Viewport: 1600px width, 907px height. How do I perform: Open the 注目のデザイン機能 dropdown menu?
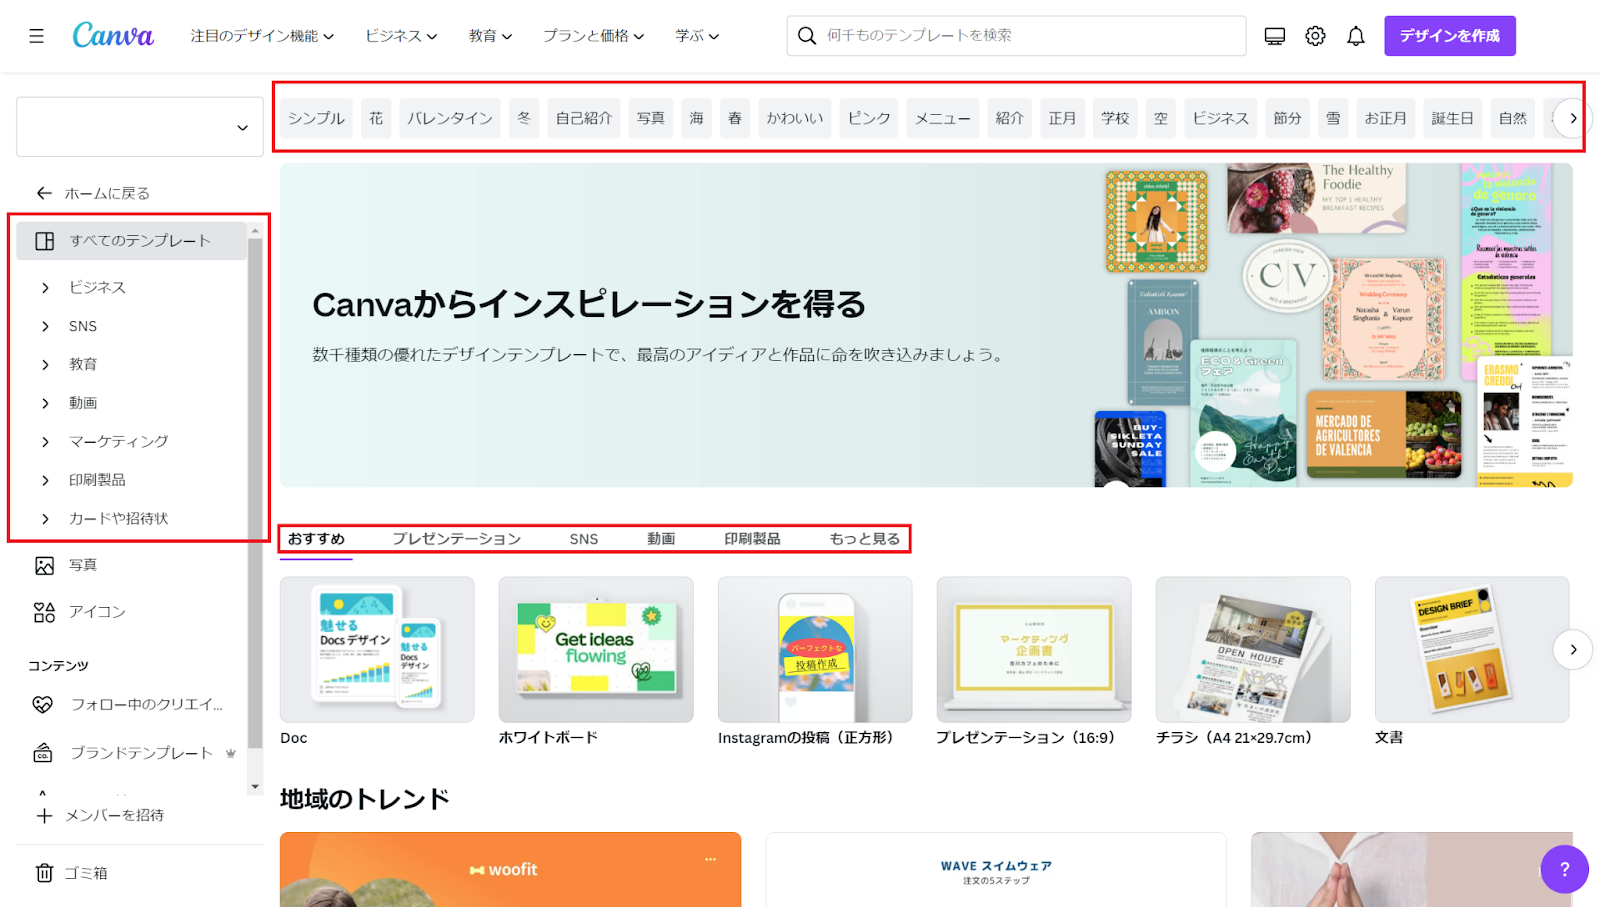tap(262, 36)
